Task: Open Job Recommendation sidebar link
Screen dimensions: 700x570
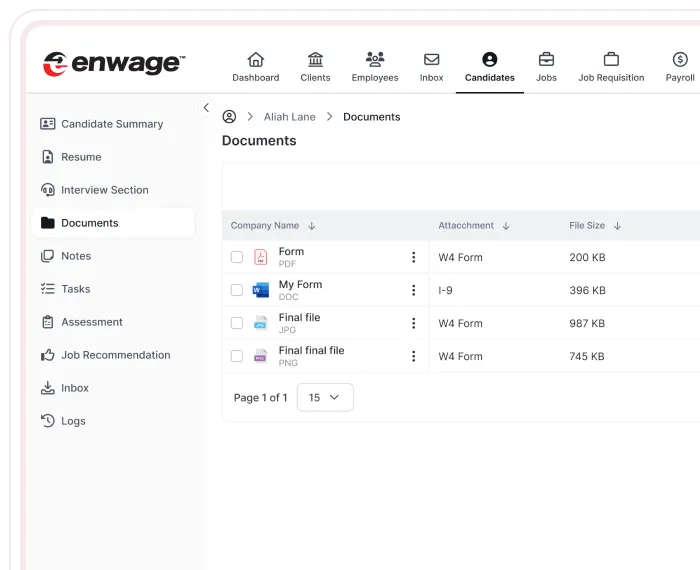Action: 115,355
